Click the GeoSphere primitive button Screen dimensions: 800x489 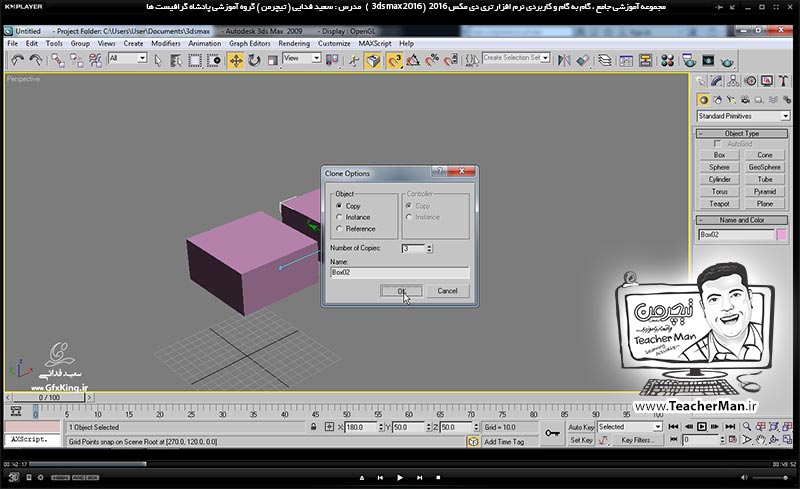point(764,167)
